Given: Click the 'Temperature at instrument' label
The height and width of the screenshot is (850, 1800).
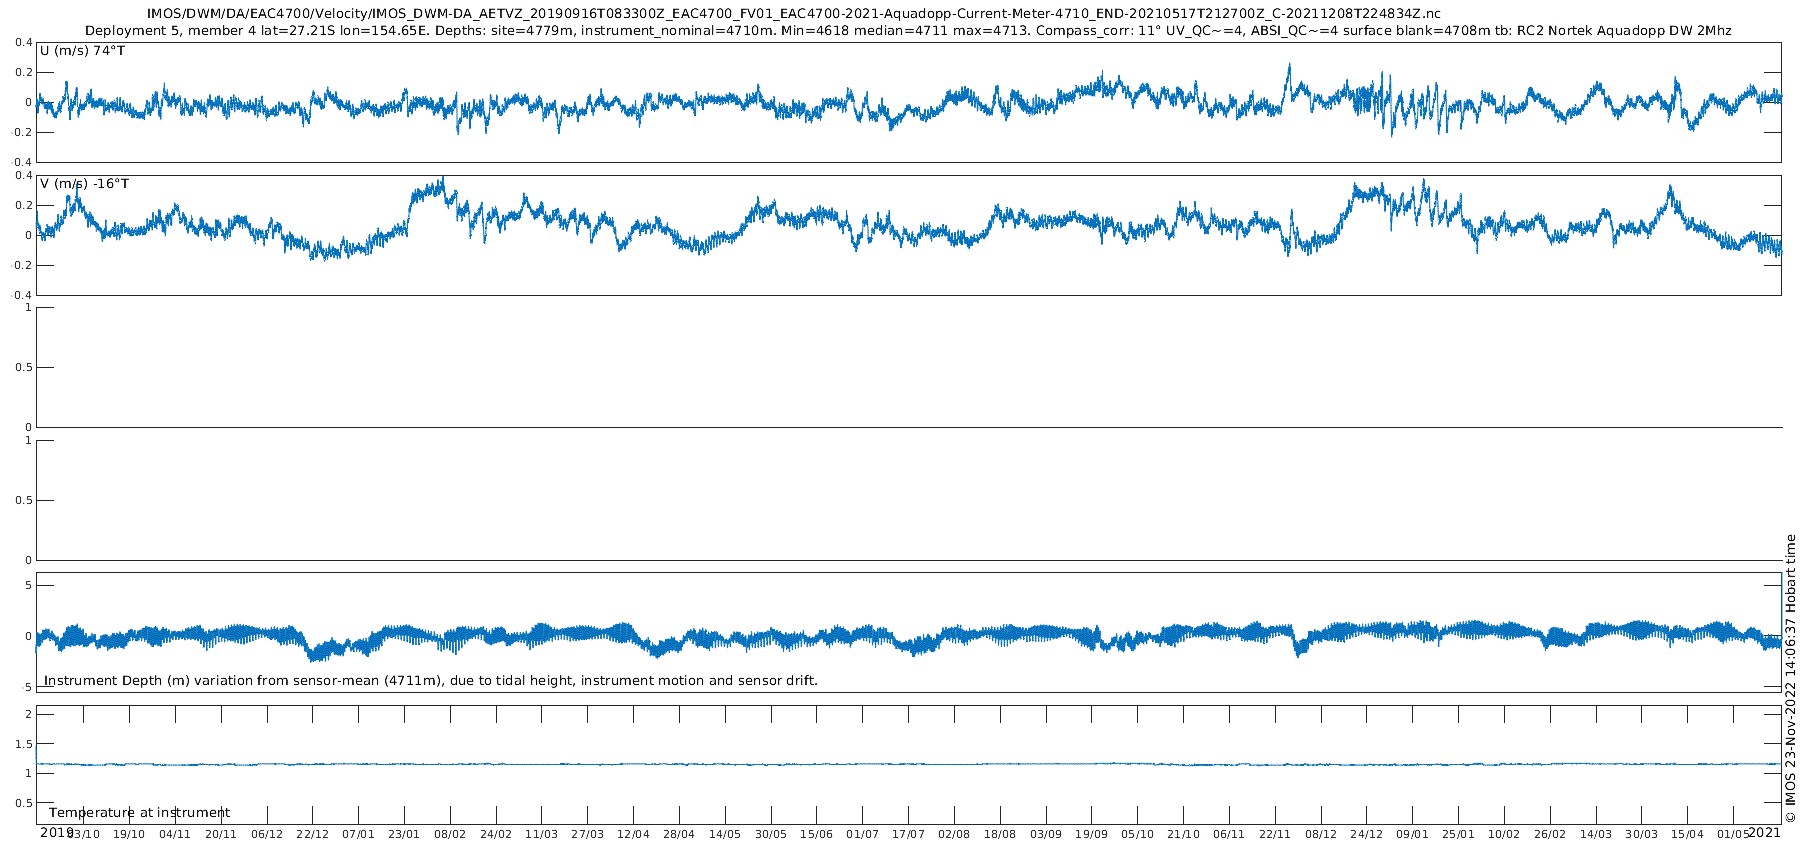Looking at the screenshot, I should pos(140,813).
